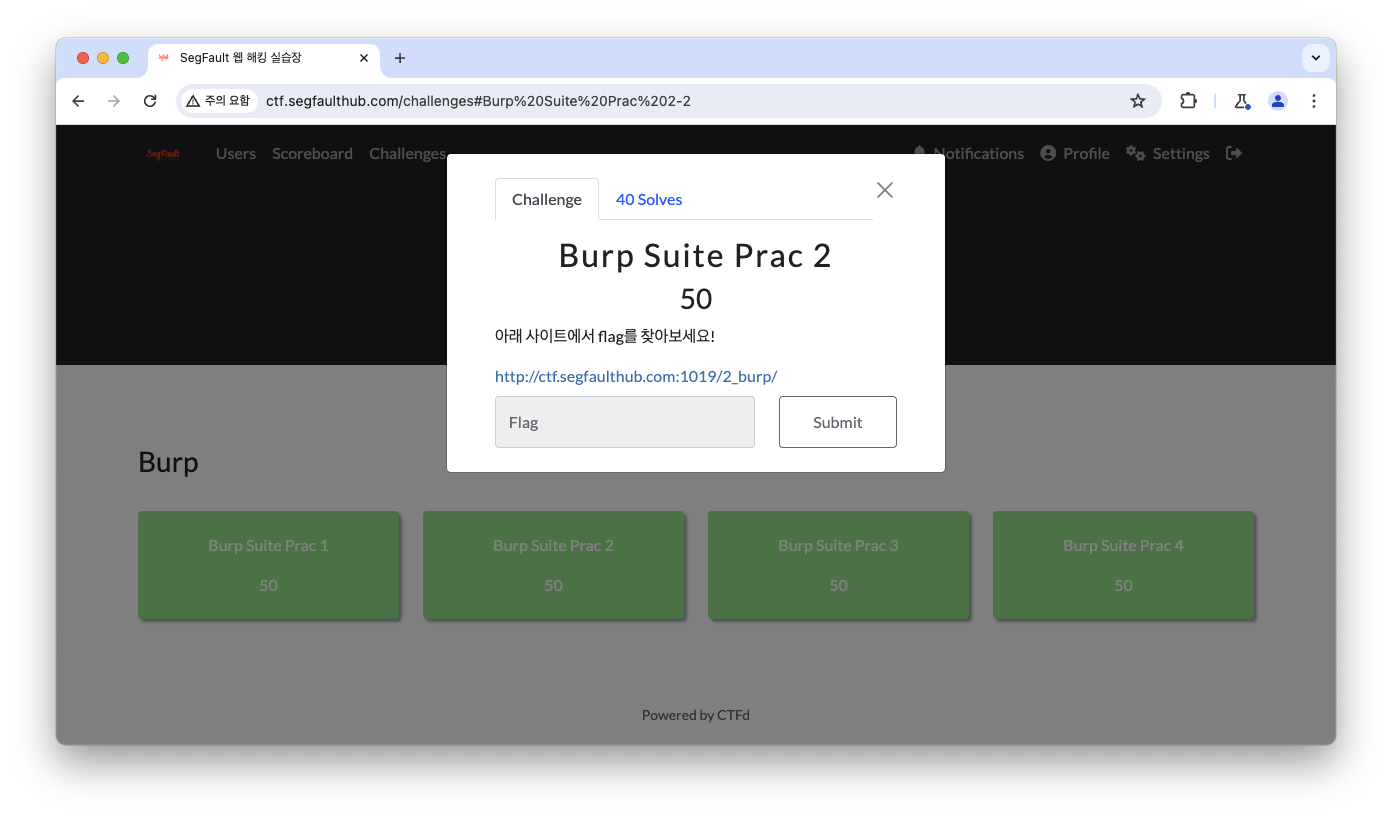
Task: Close the SegFault browser tab
Action: point(364,58)
